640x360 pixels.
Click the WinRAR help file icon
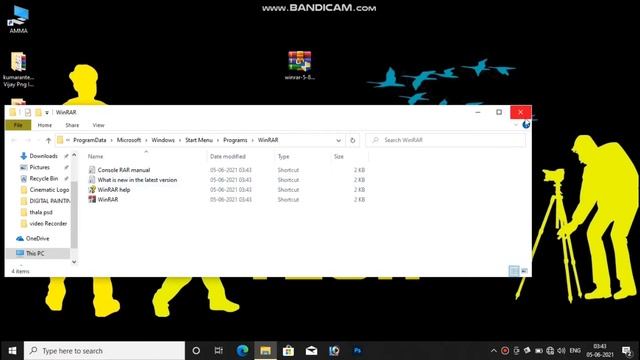[x=92, y=190]
